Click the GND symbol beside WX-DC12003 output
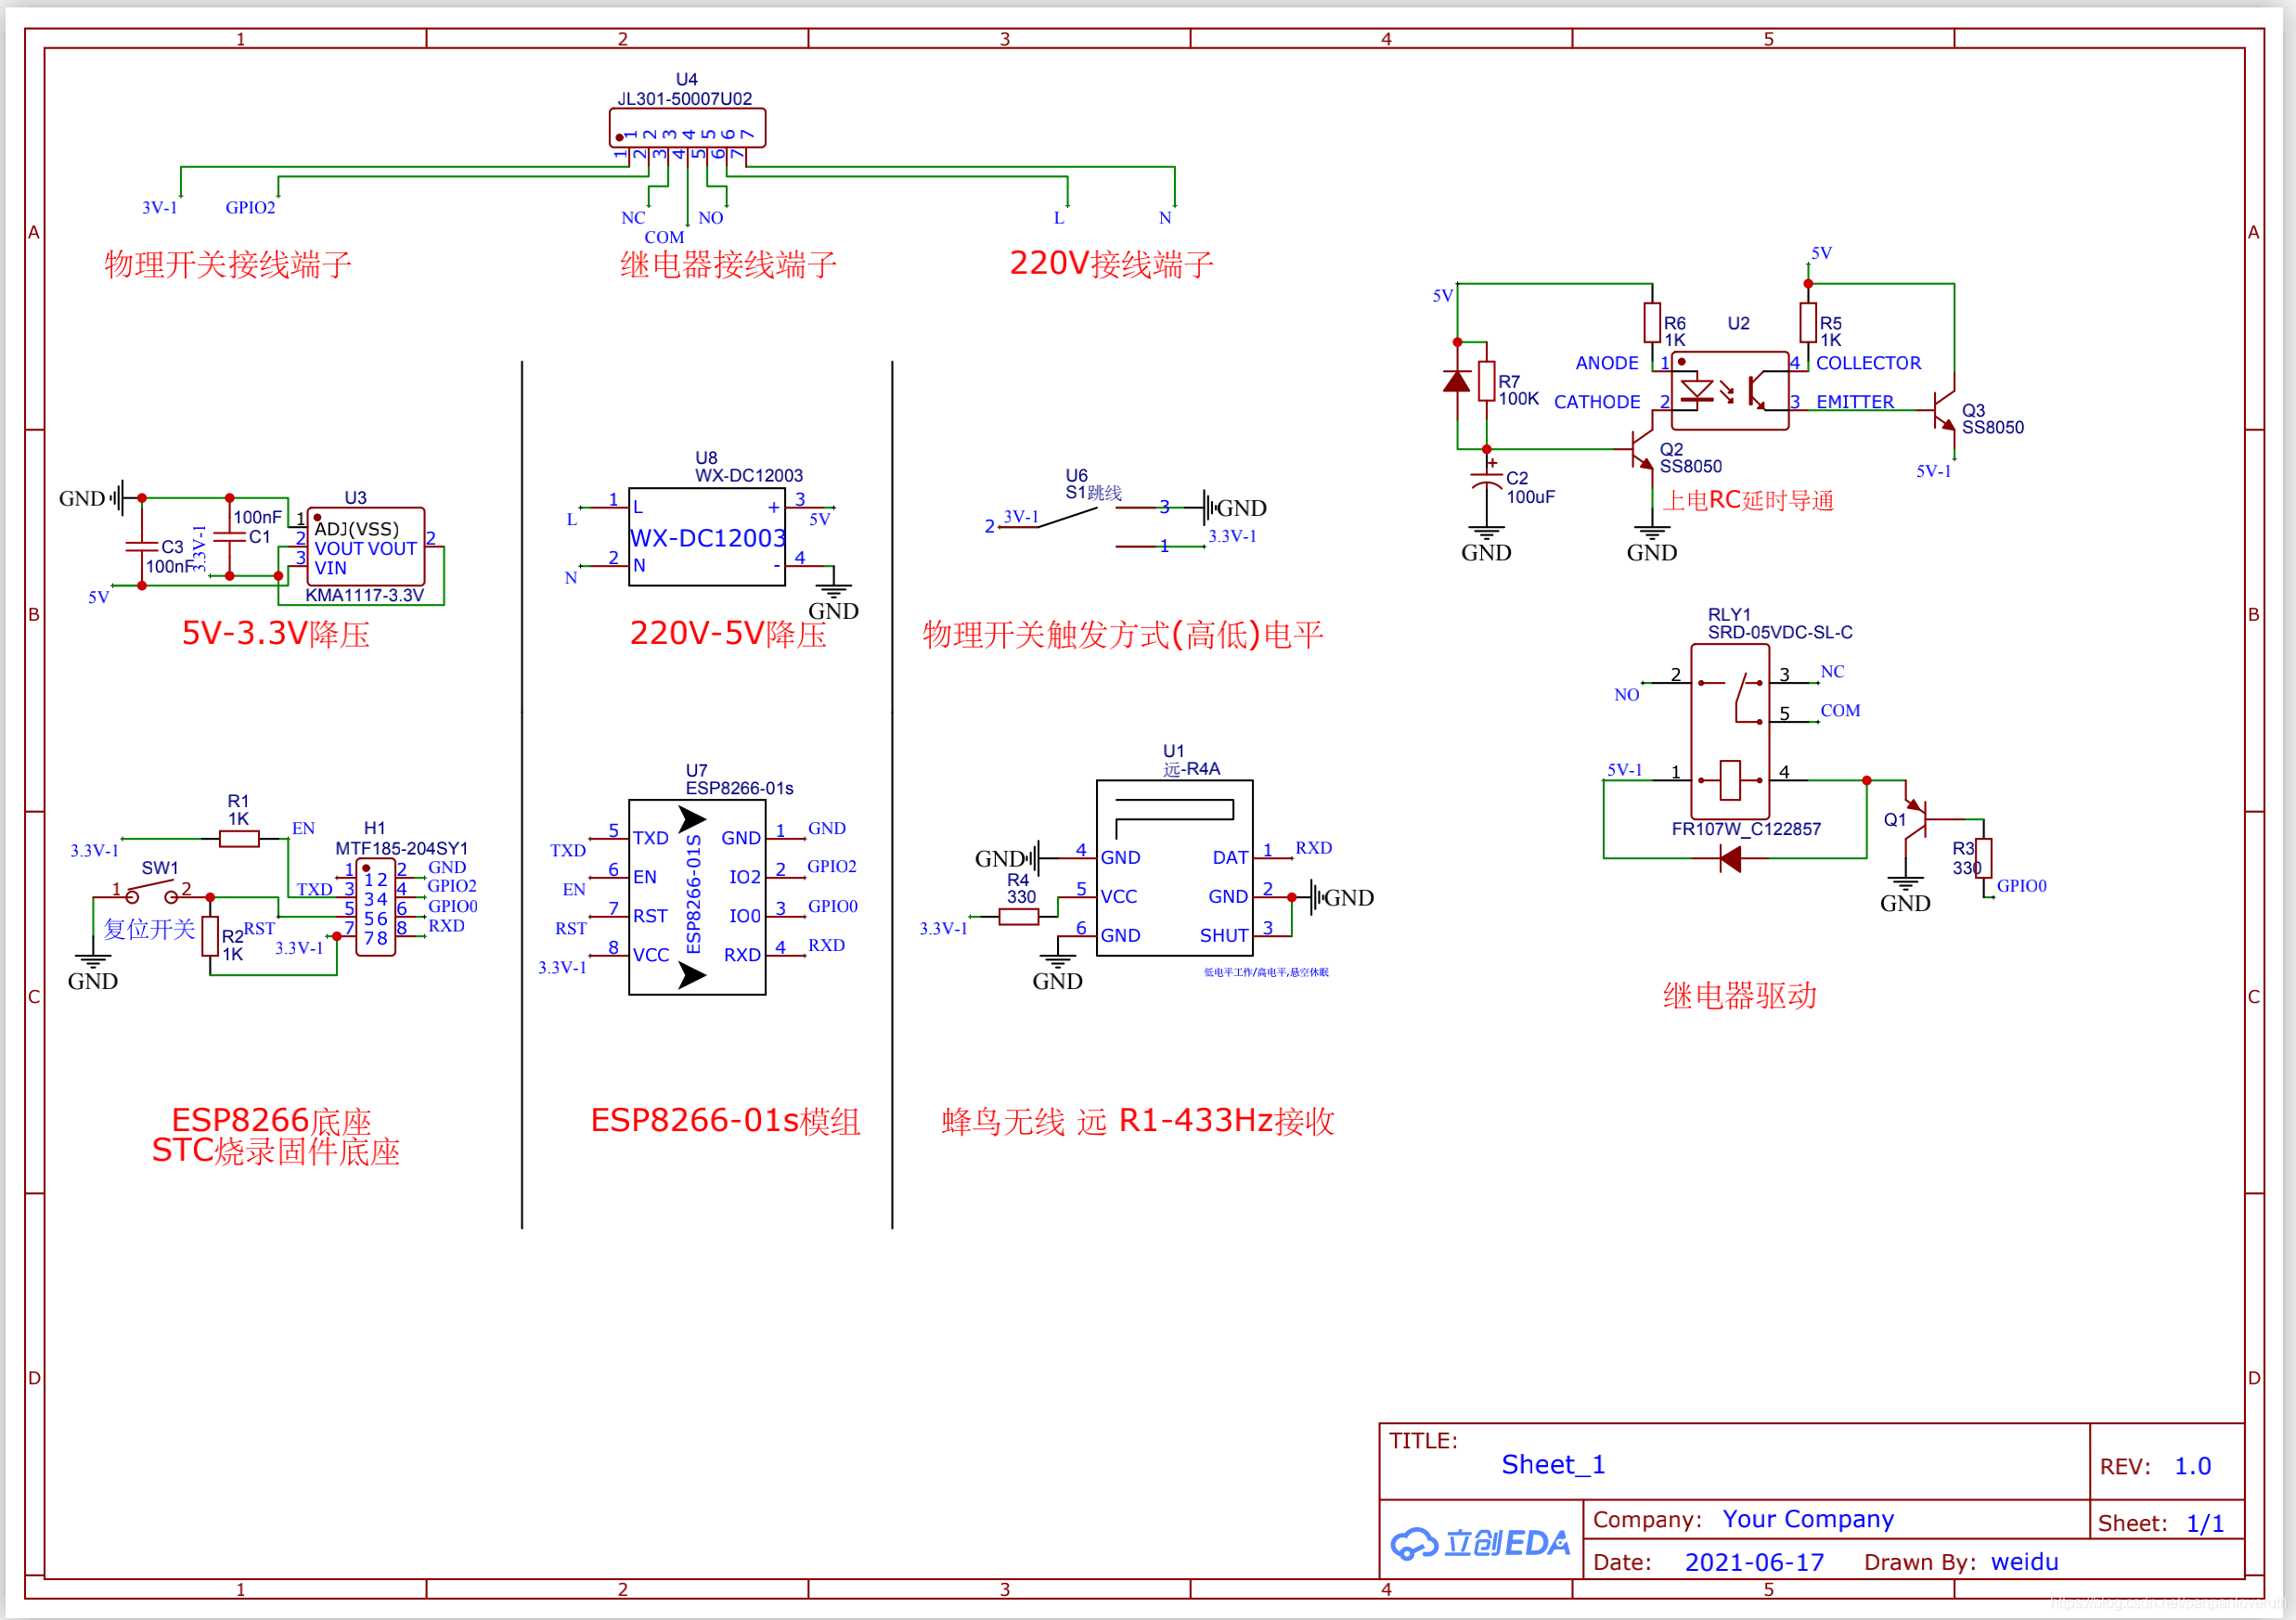Viewport: 2296px width, 1620px height. click(833, 603)
